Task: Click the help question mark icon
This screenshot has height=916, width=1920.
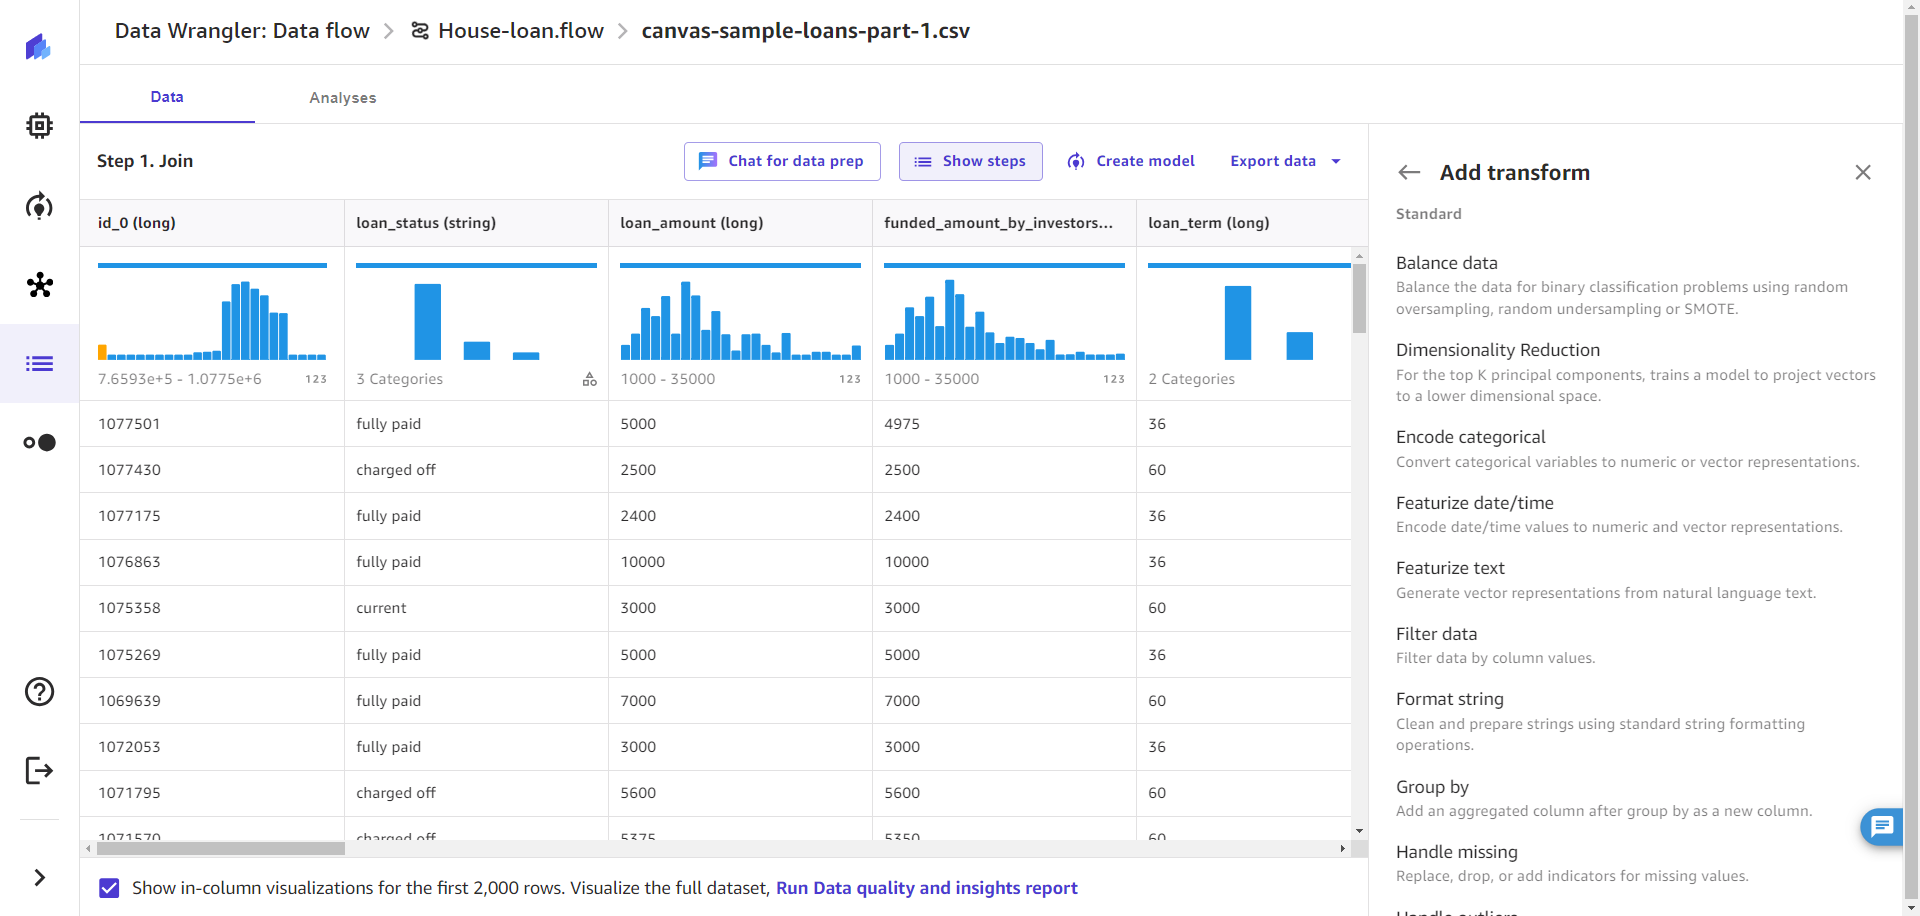Action: pos(39,692)
